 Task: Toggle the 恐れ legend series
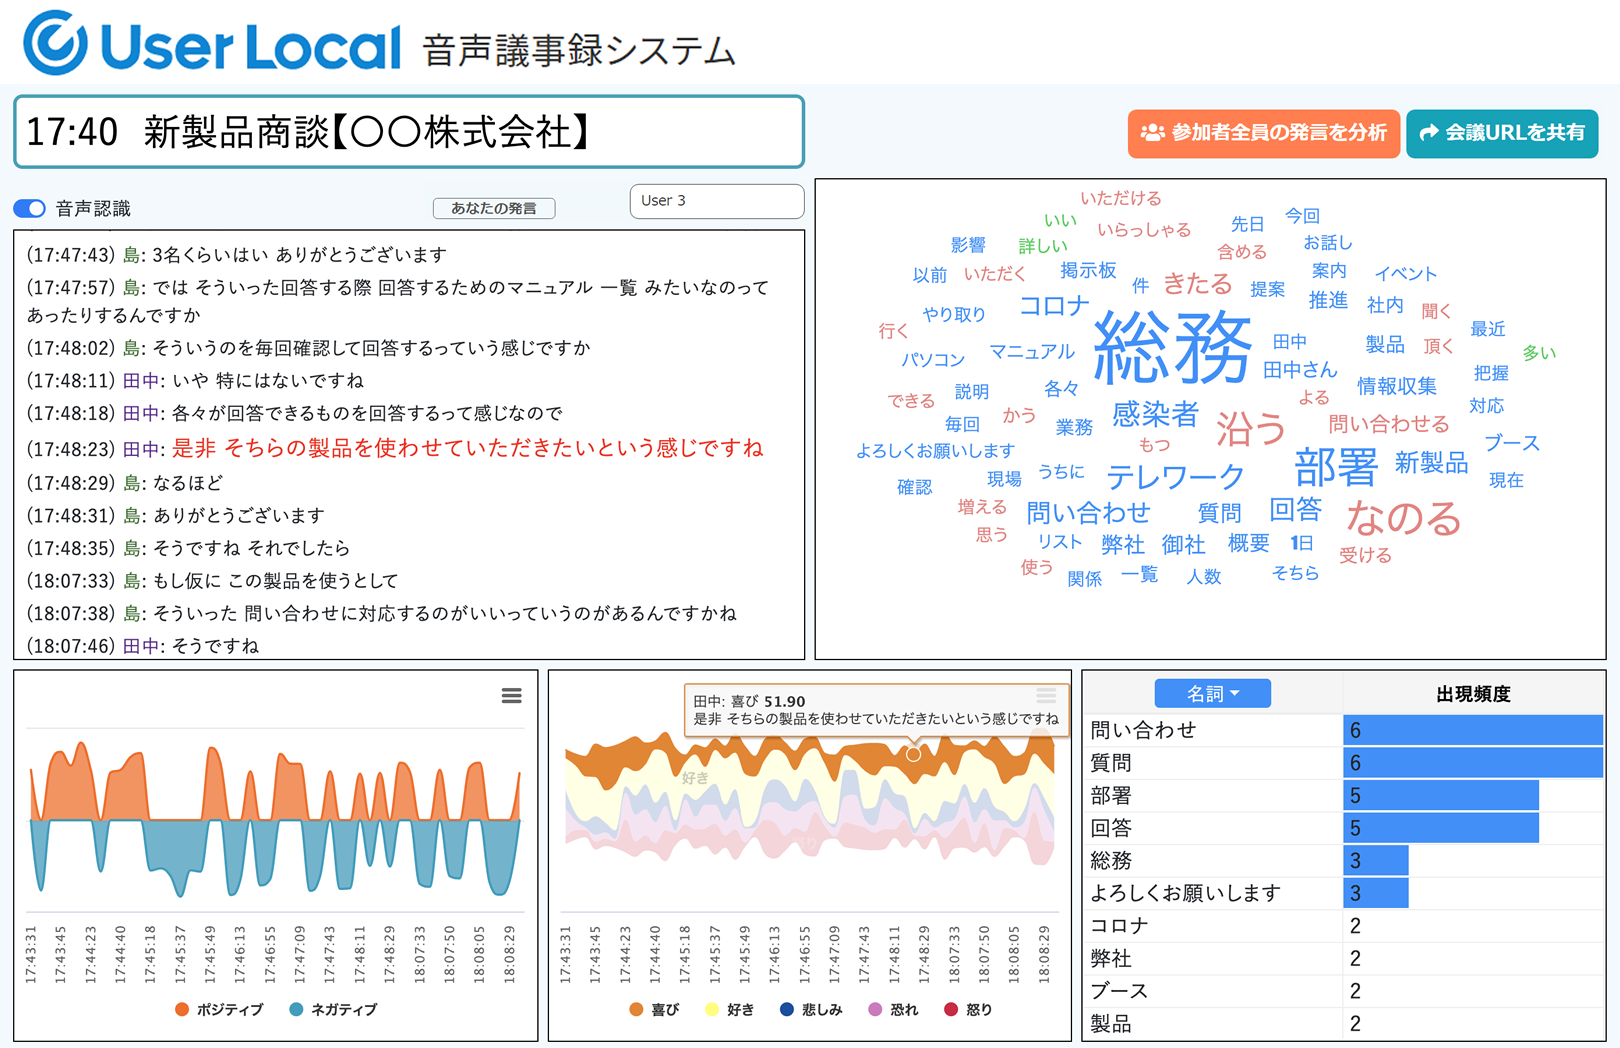tap(893, 1009)
